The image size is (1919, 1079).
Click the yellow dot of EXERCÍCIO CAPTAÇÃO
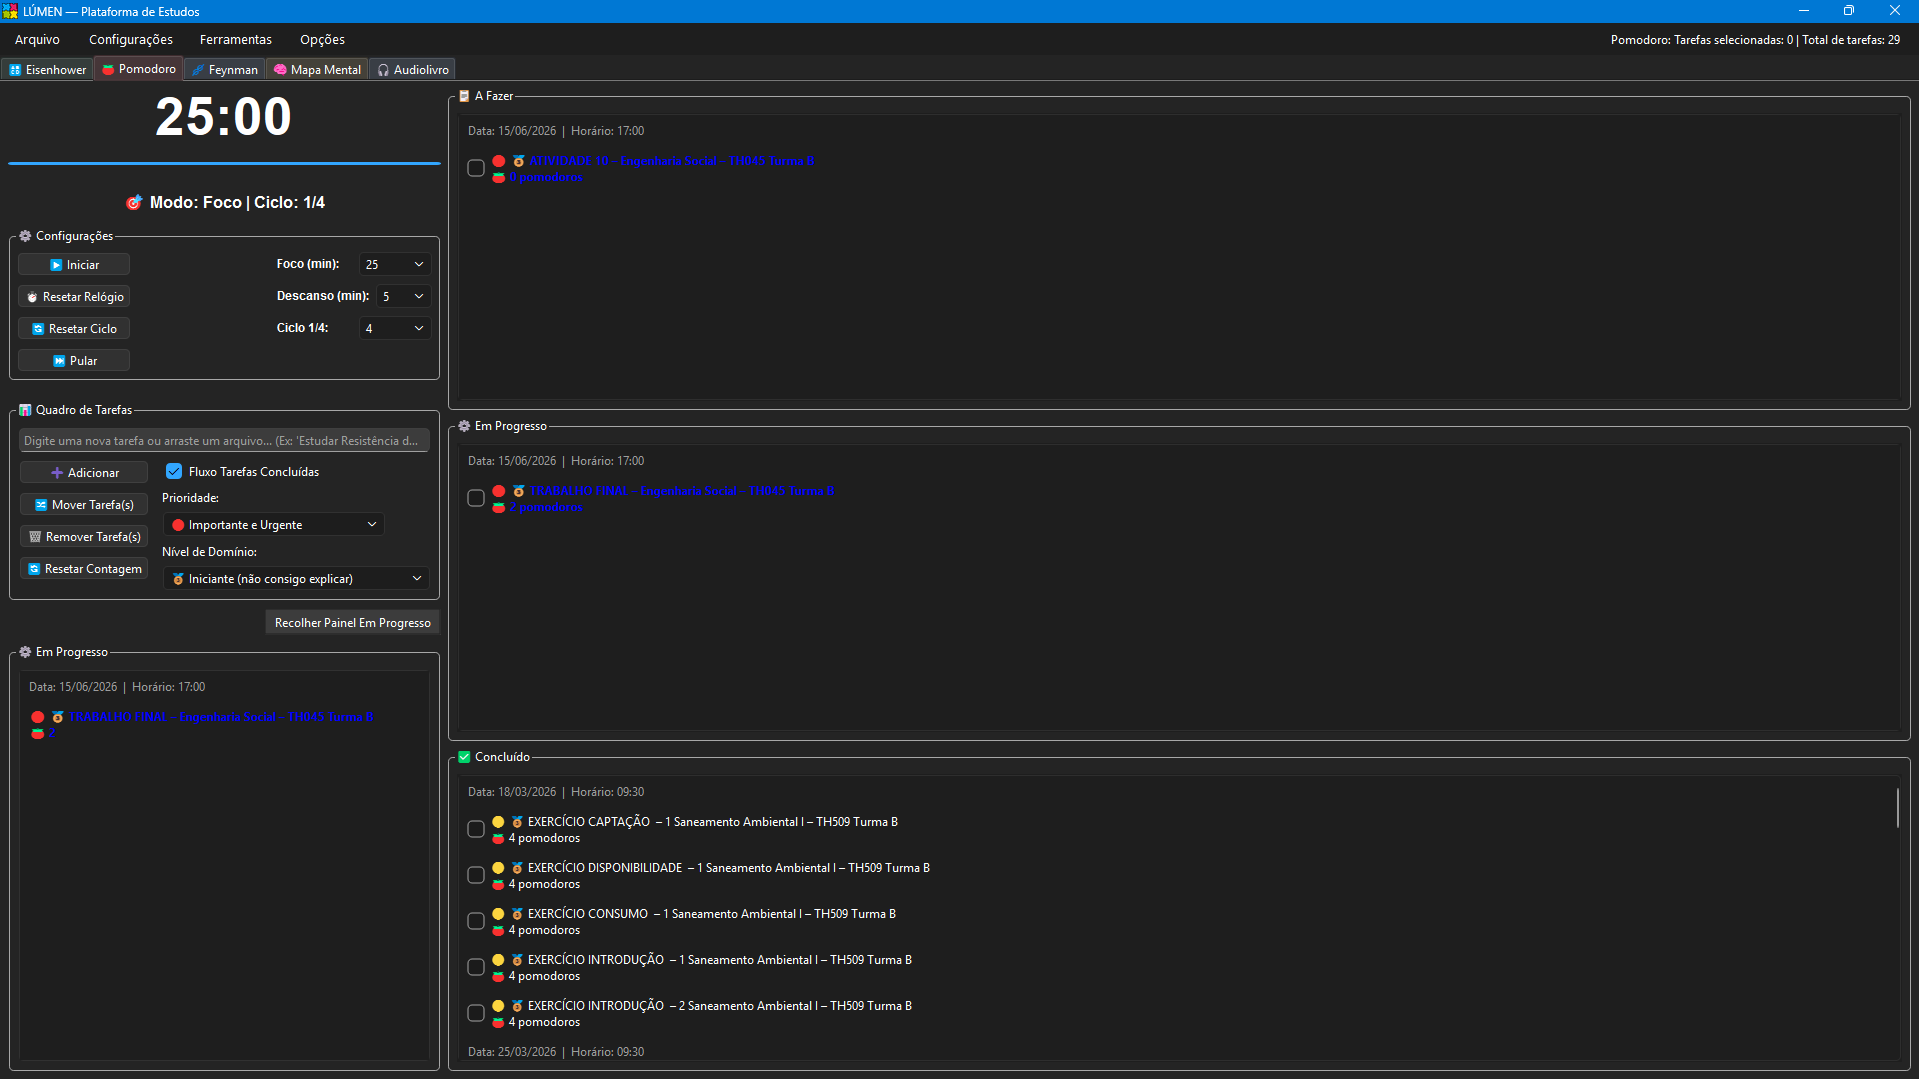[498, 822]
